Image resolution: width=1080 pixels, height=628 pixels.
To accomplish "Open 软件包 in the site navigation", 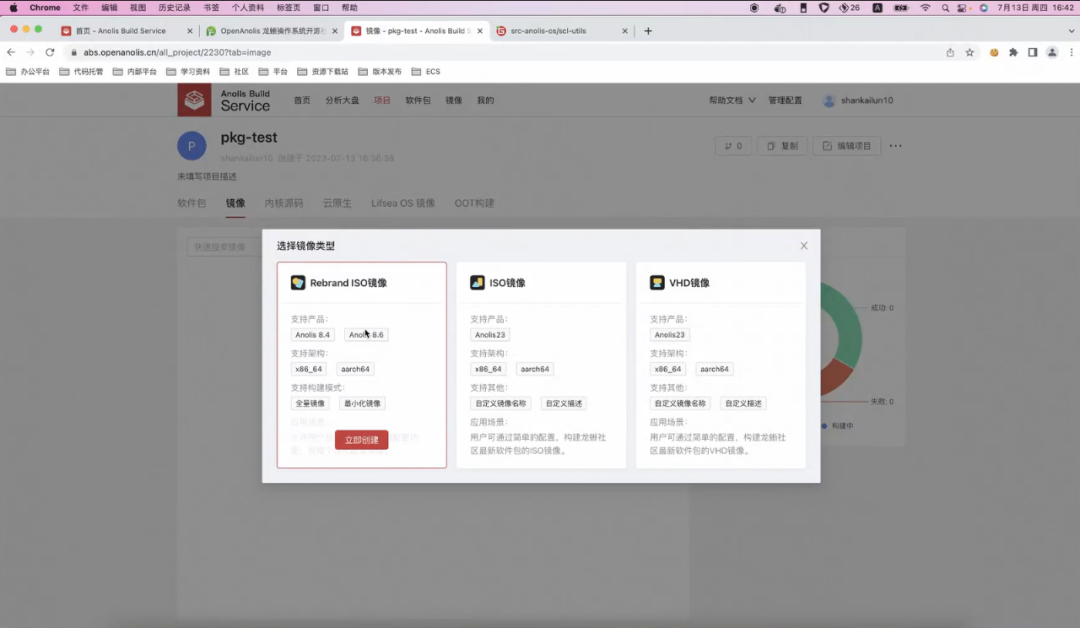I will tap(418, 101).
